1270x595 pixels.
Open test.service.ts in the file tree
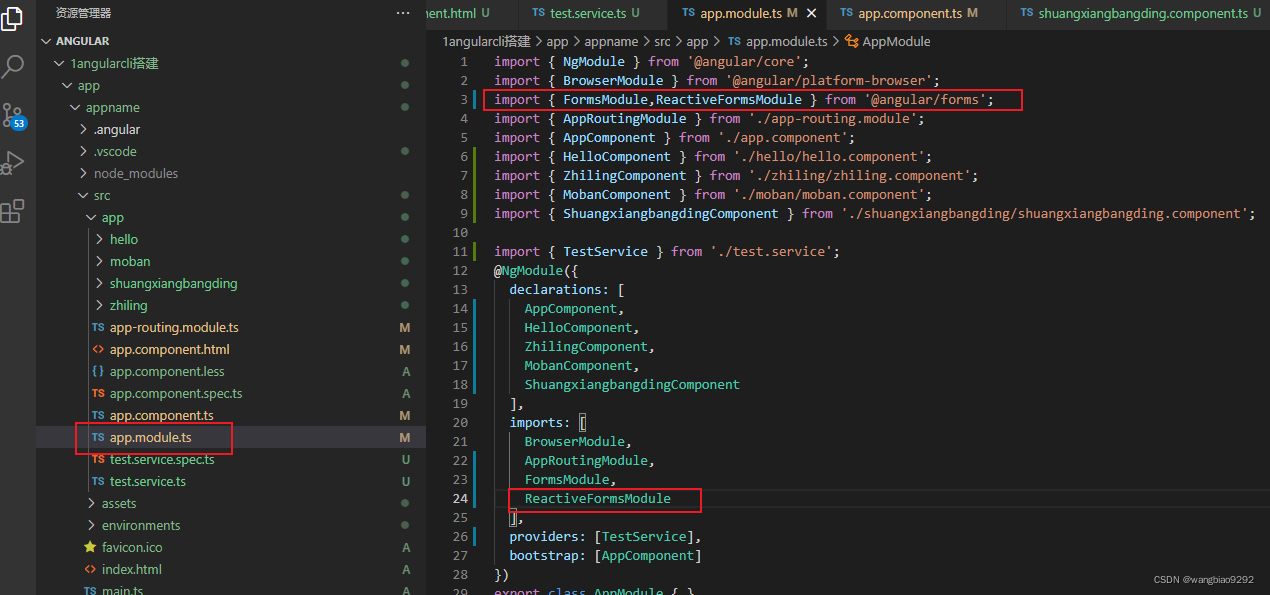[x=148, y=481]
